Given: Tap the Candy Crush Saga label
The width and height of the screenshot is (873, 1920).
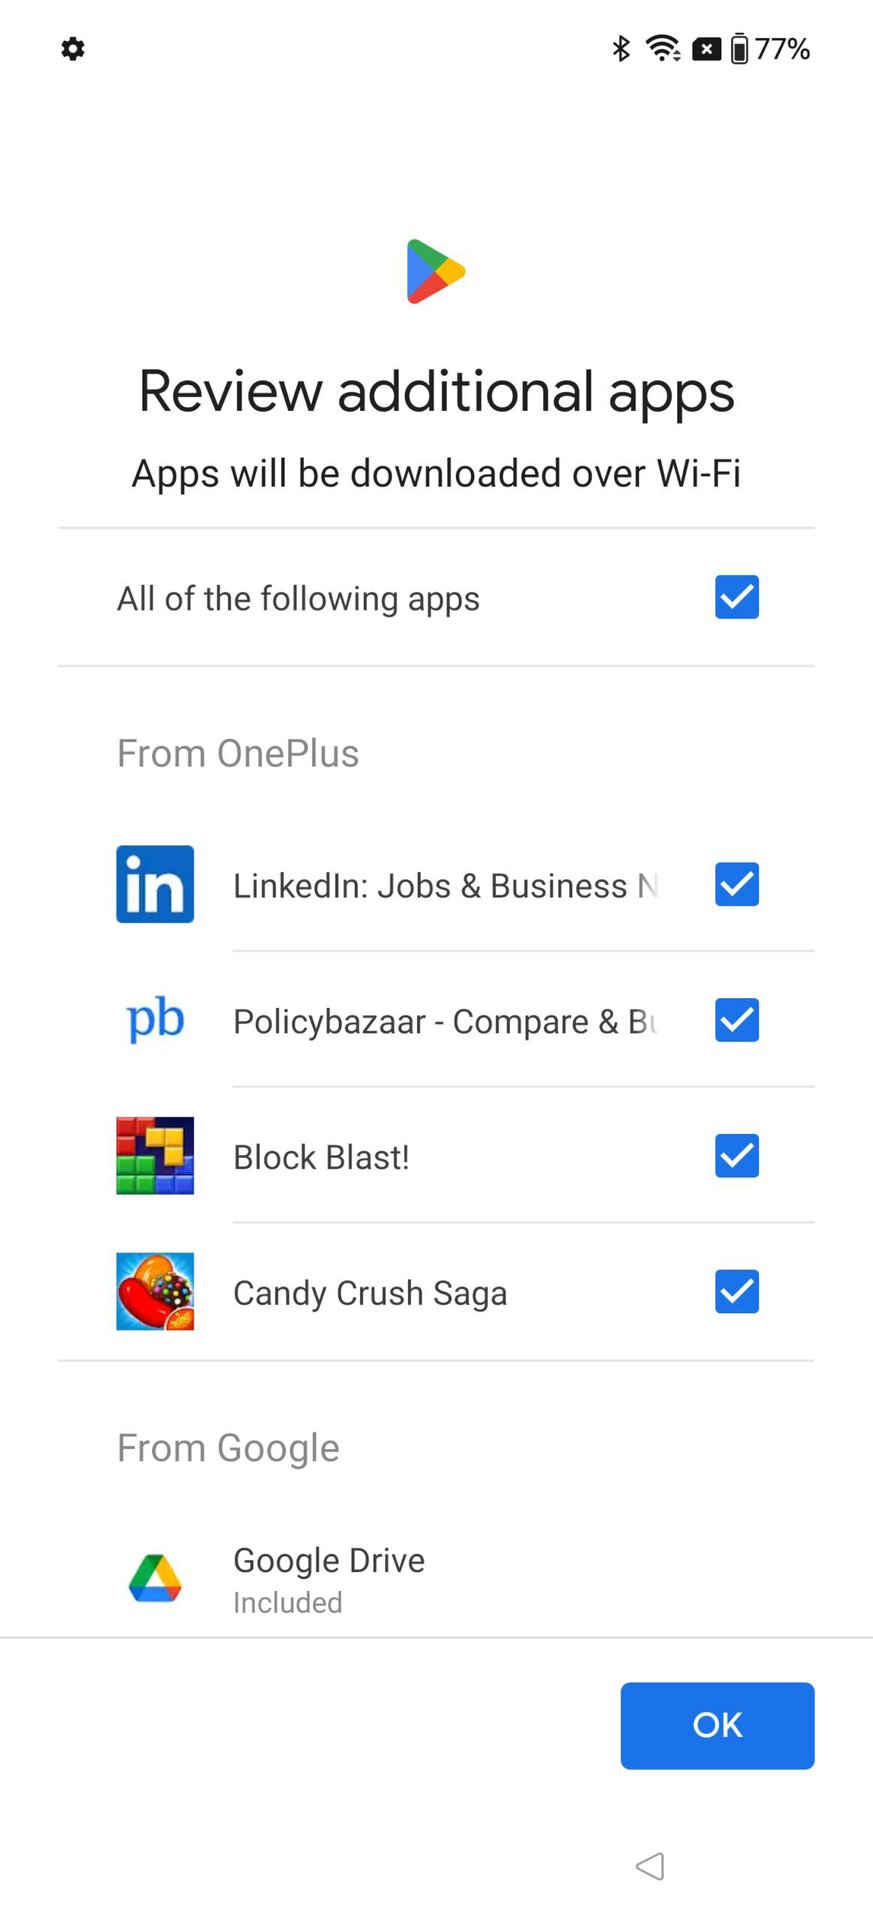Looking at the screenshot, I should (370, 1293).
